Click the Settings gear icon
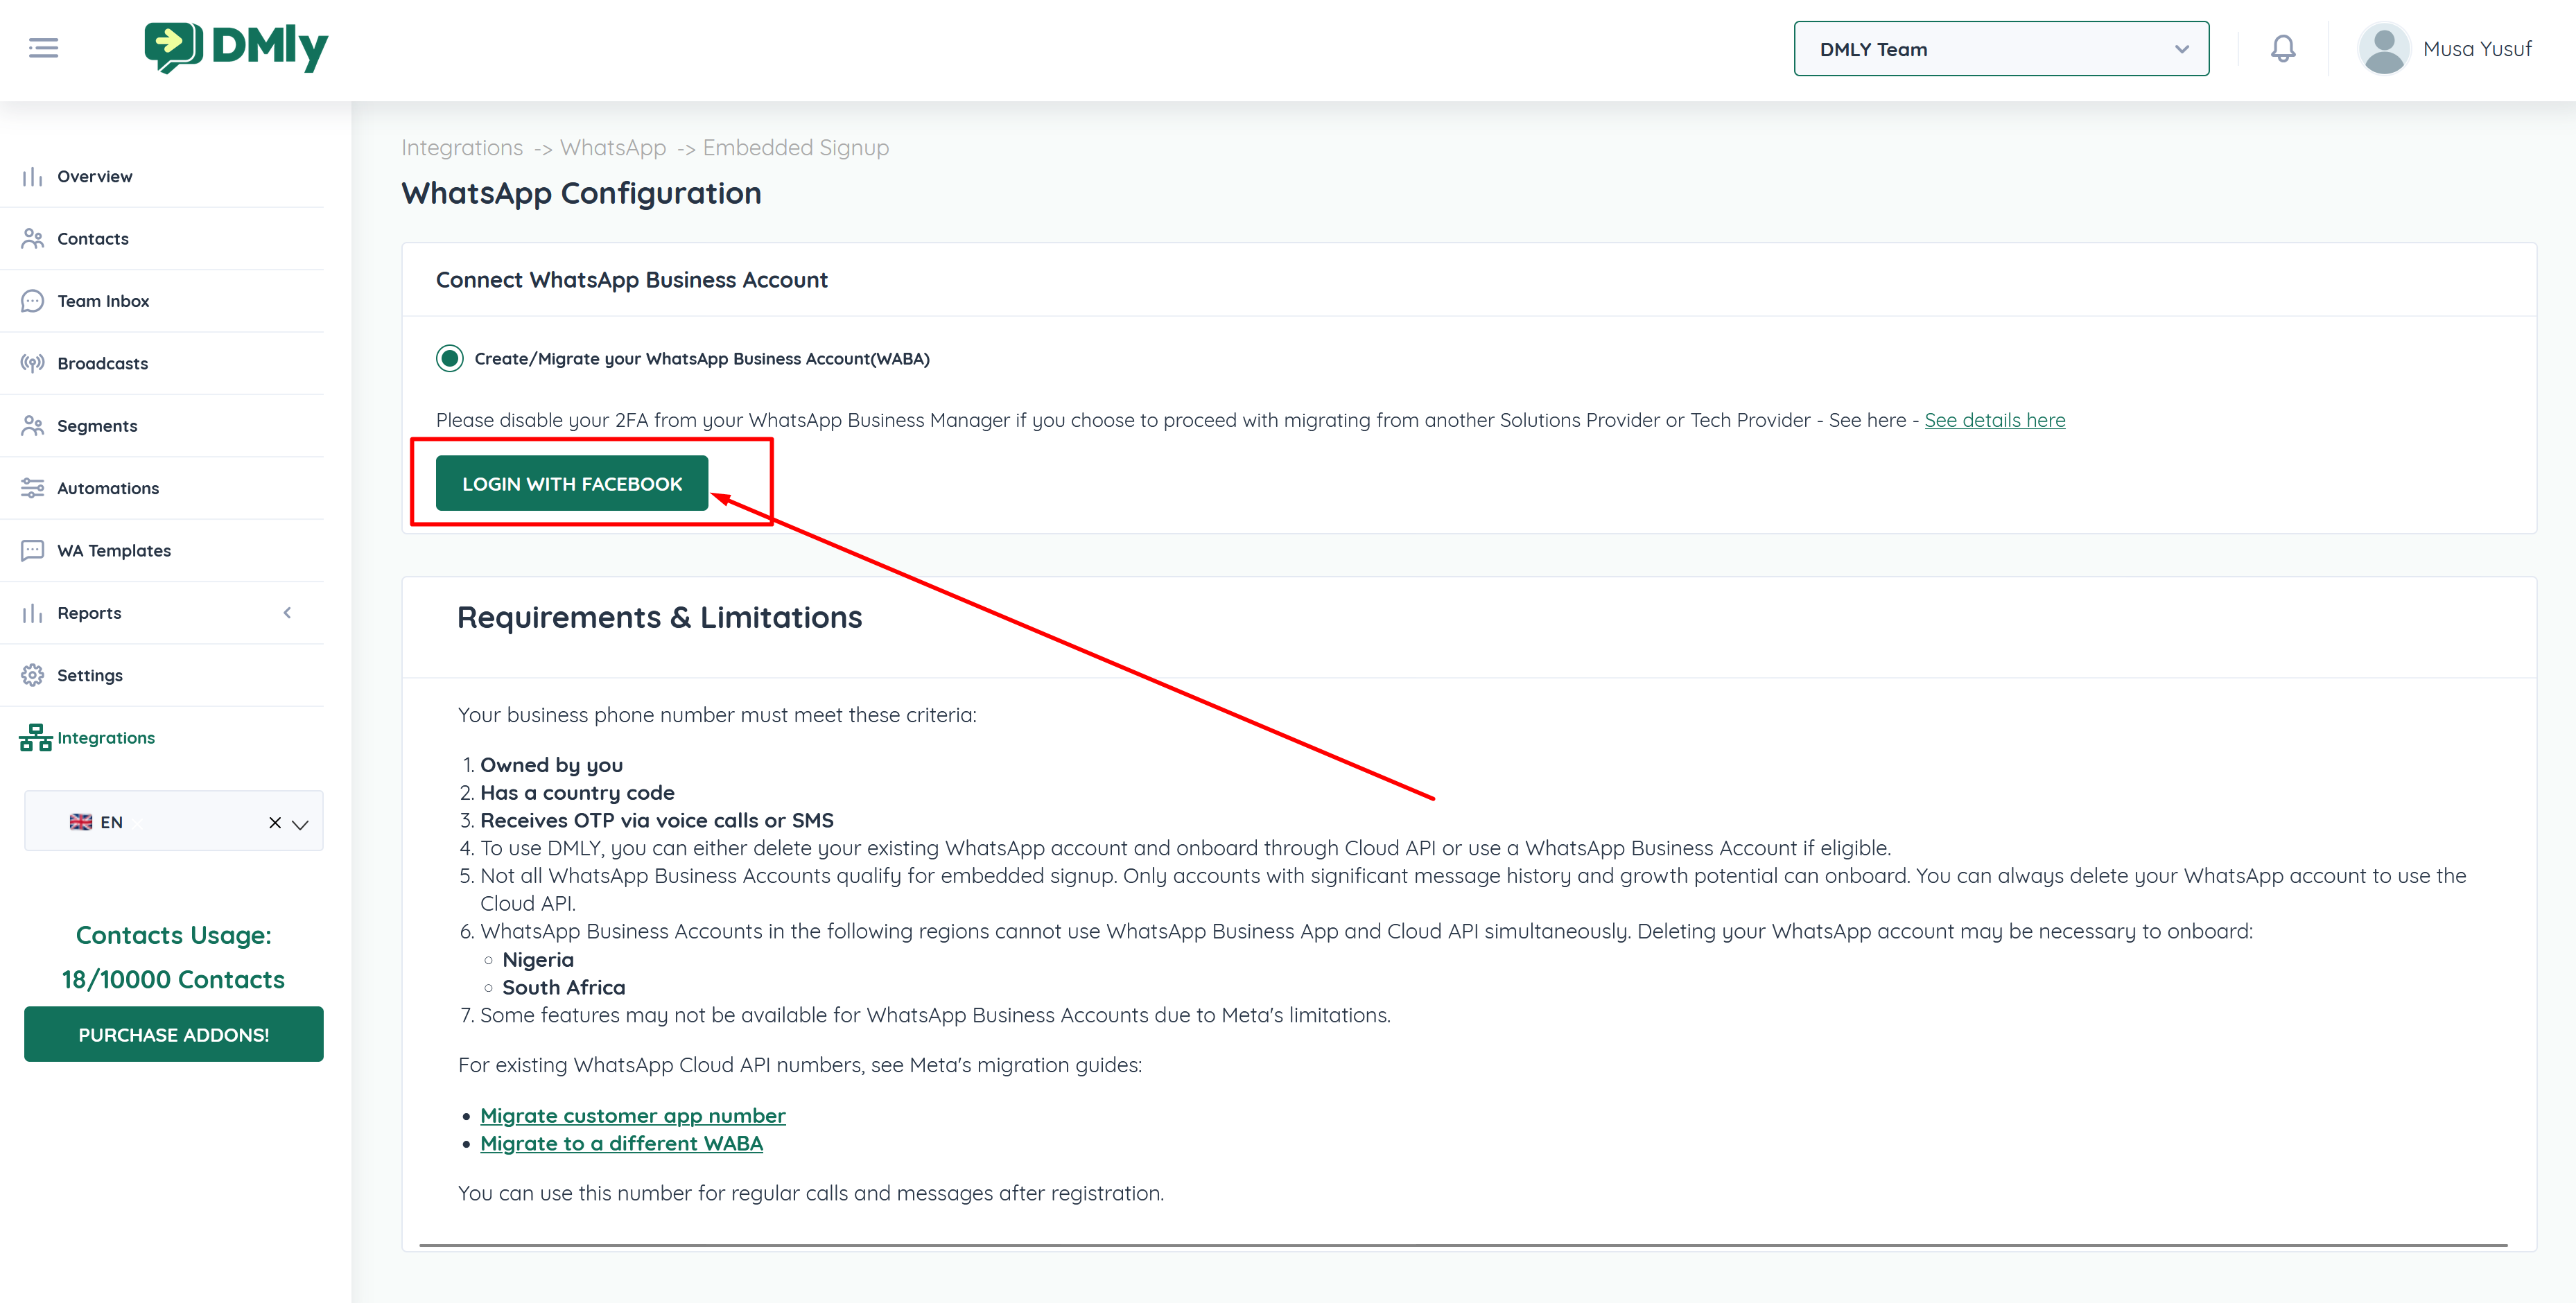 coord(32,675)
